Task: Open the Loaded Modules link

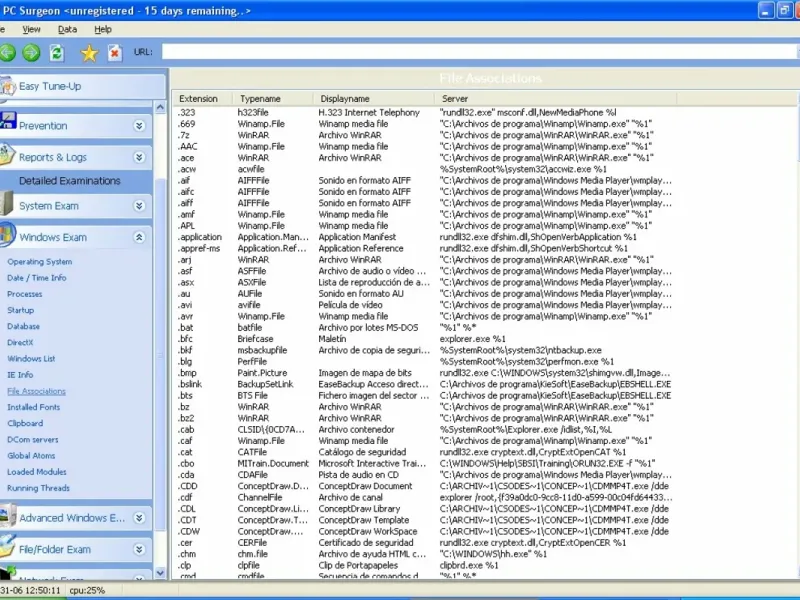Action: point(37,472)
